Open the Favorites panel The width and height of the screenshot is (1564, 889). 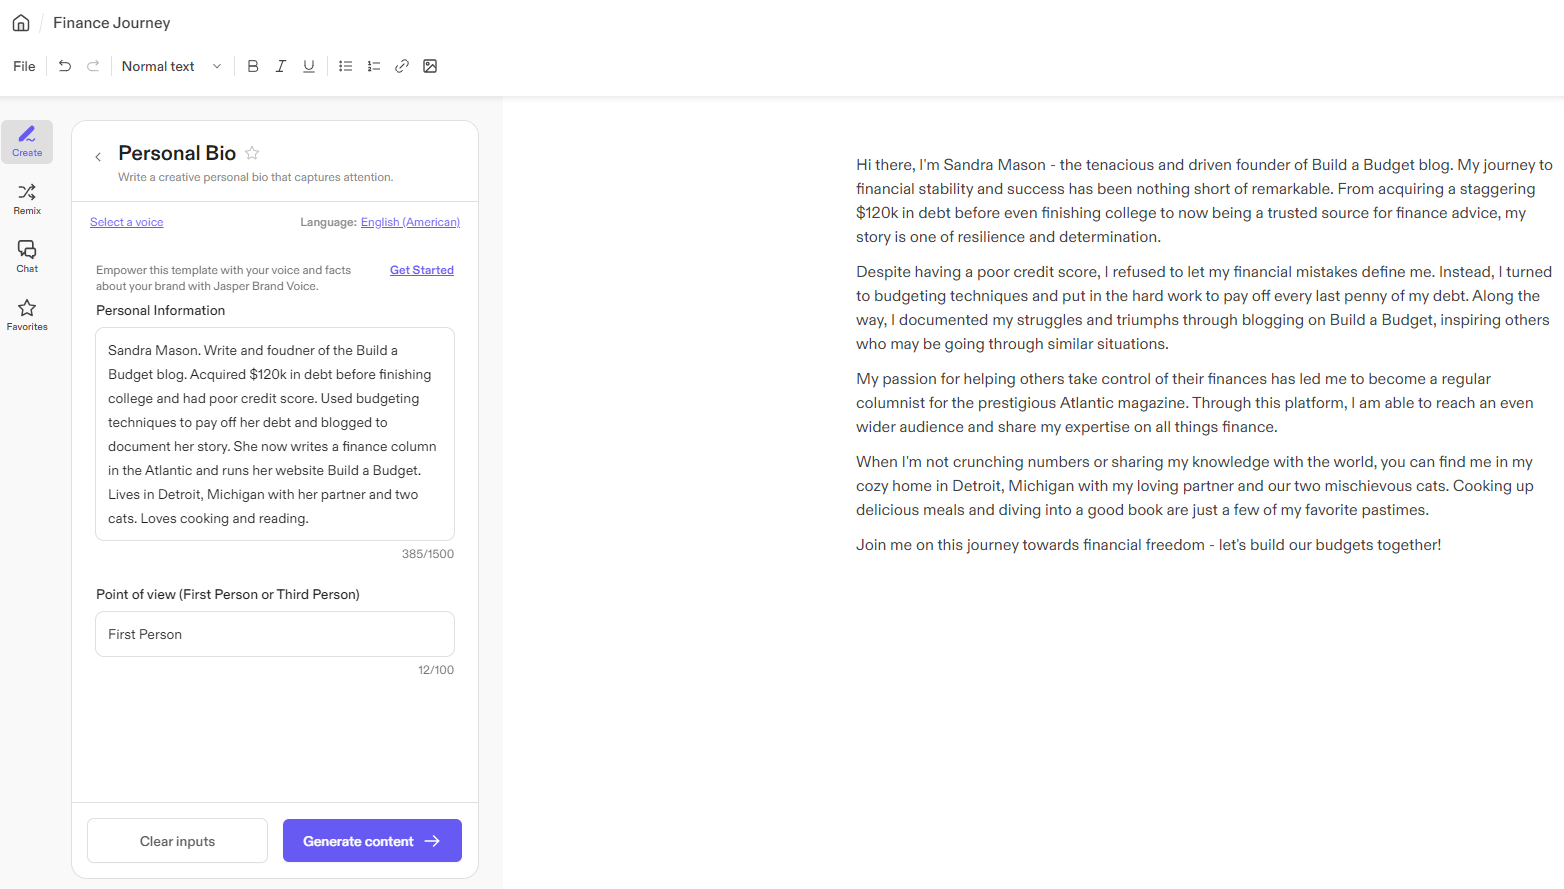tap(26, 315)
